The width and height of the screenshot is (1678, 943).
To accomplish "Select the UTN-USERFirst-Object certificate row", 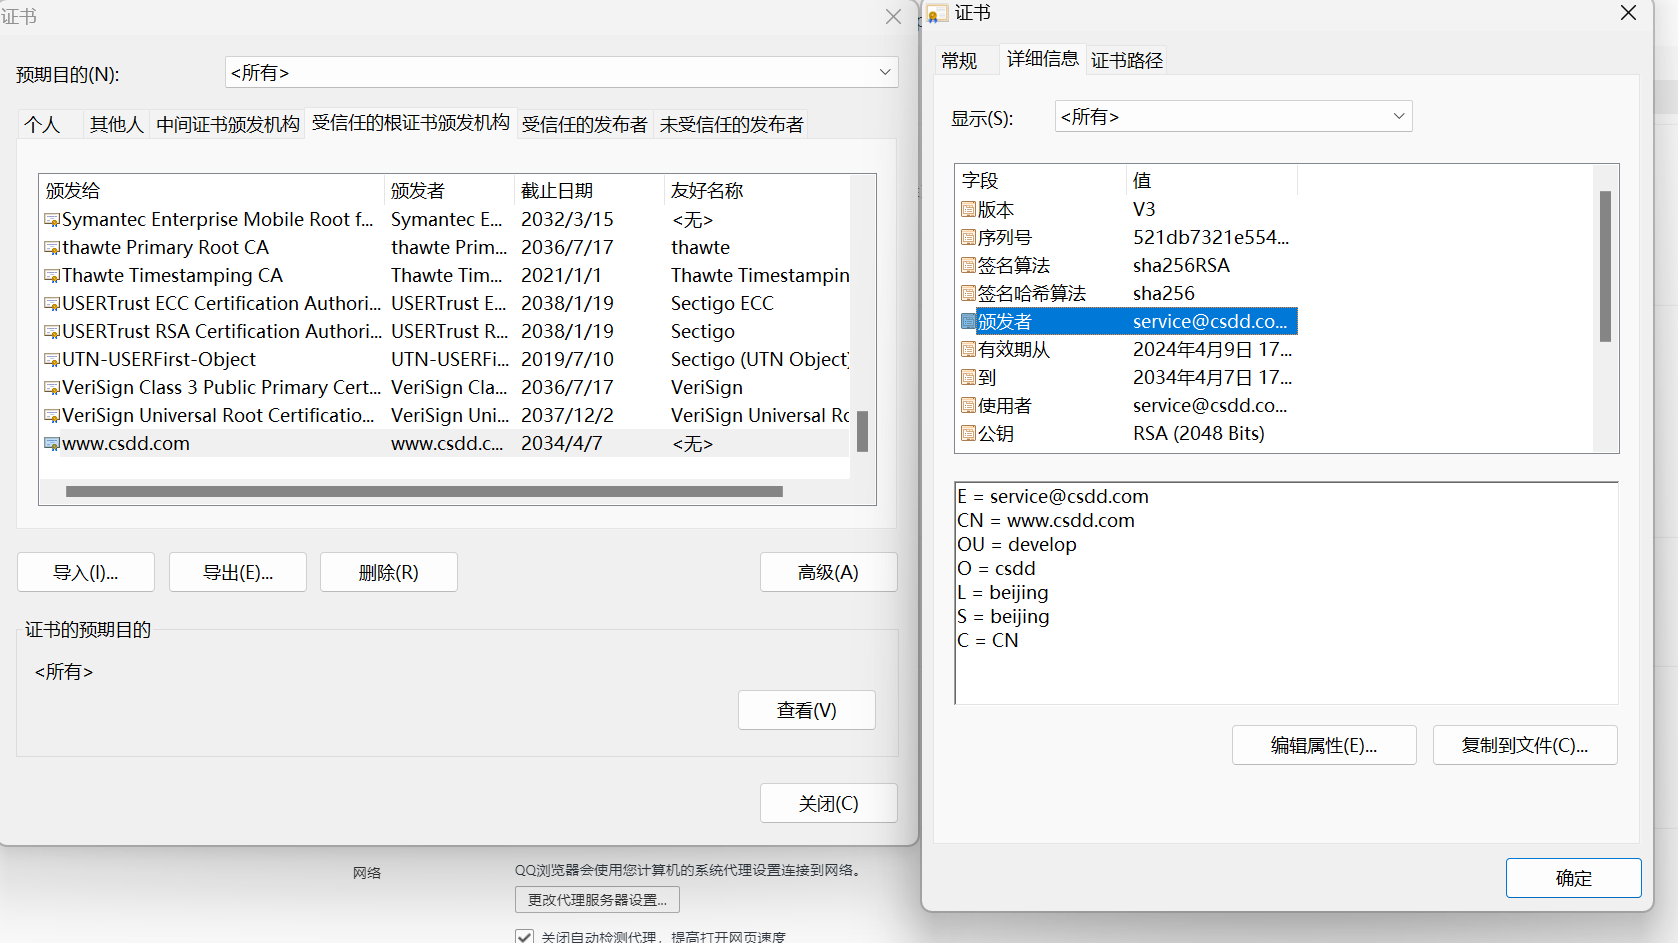I will tap(445, 359).
